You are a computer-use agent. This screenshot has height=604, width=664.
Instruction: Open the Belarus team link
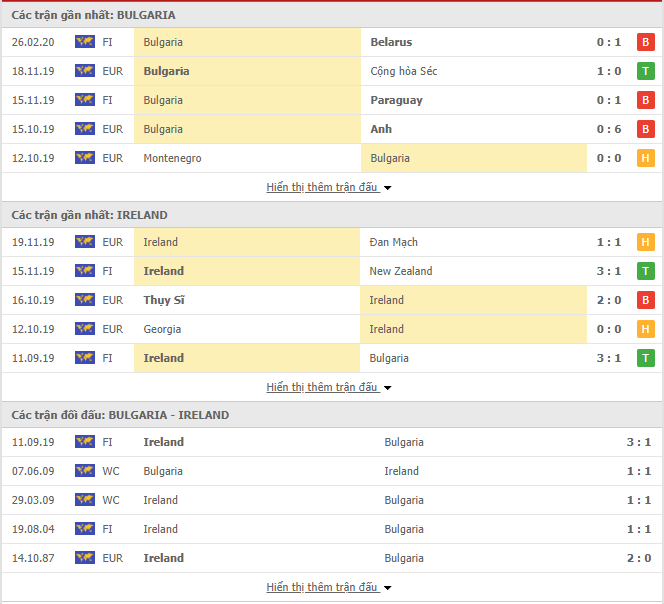391,42
